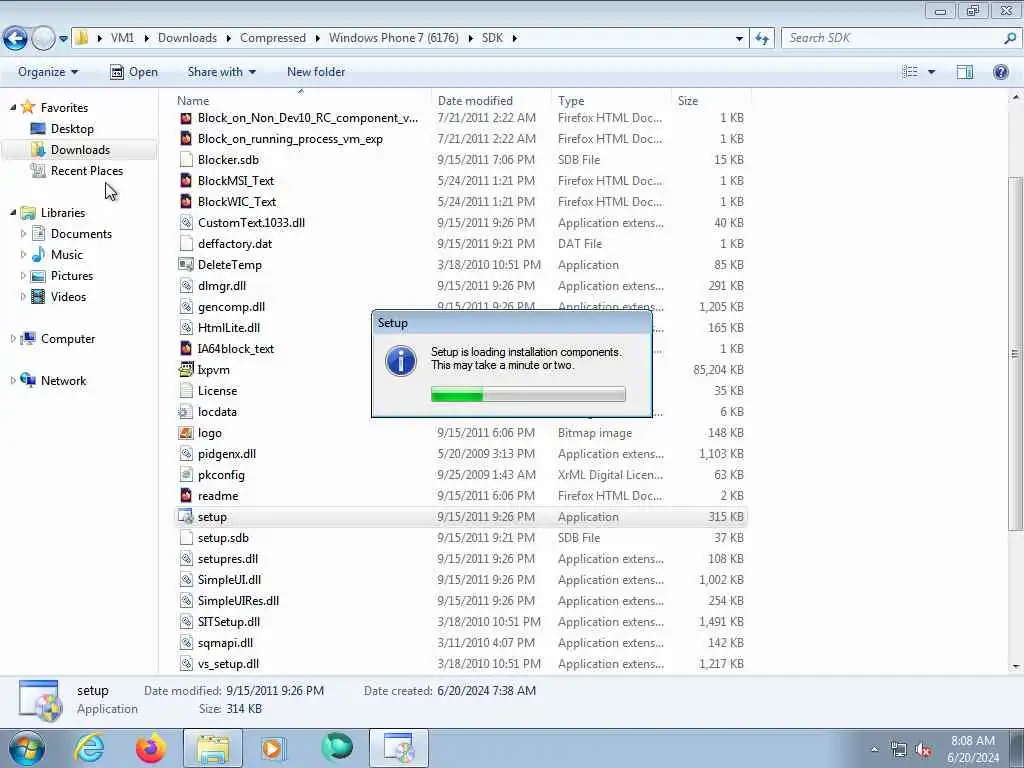
Task: Click Downloads in the address breadcrumb
Action: [x=187, y=38]
